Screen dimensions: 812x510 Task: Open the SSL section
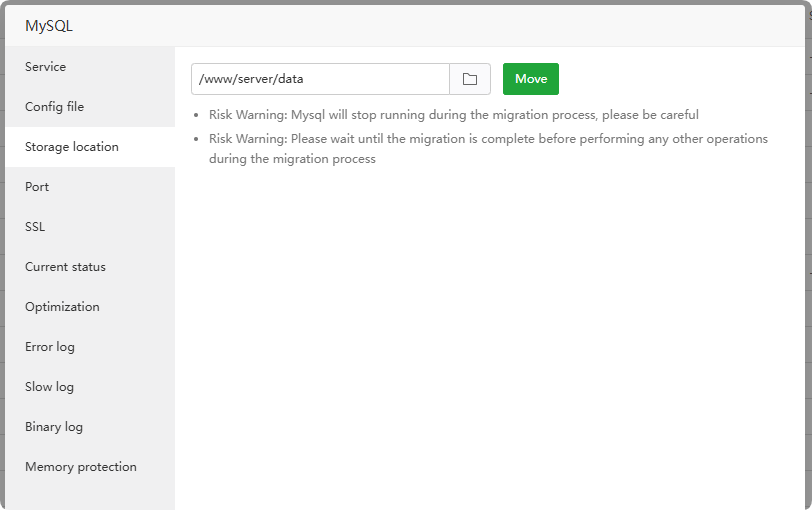(x=35, y=227)
